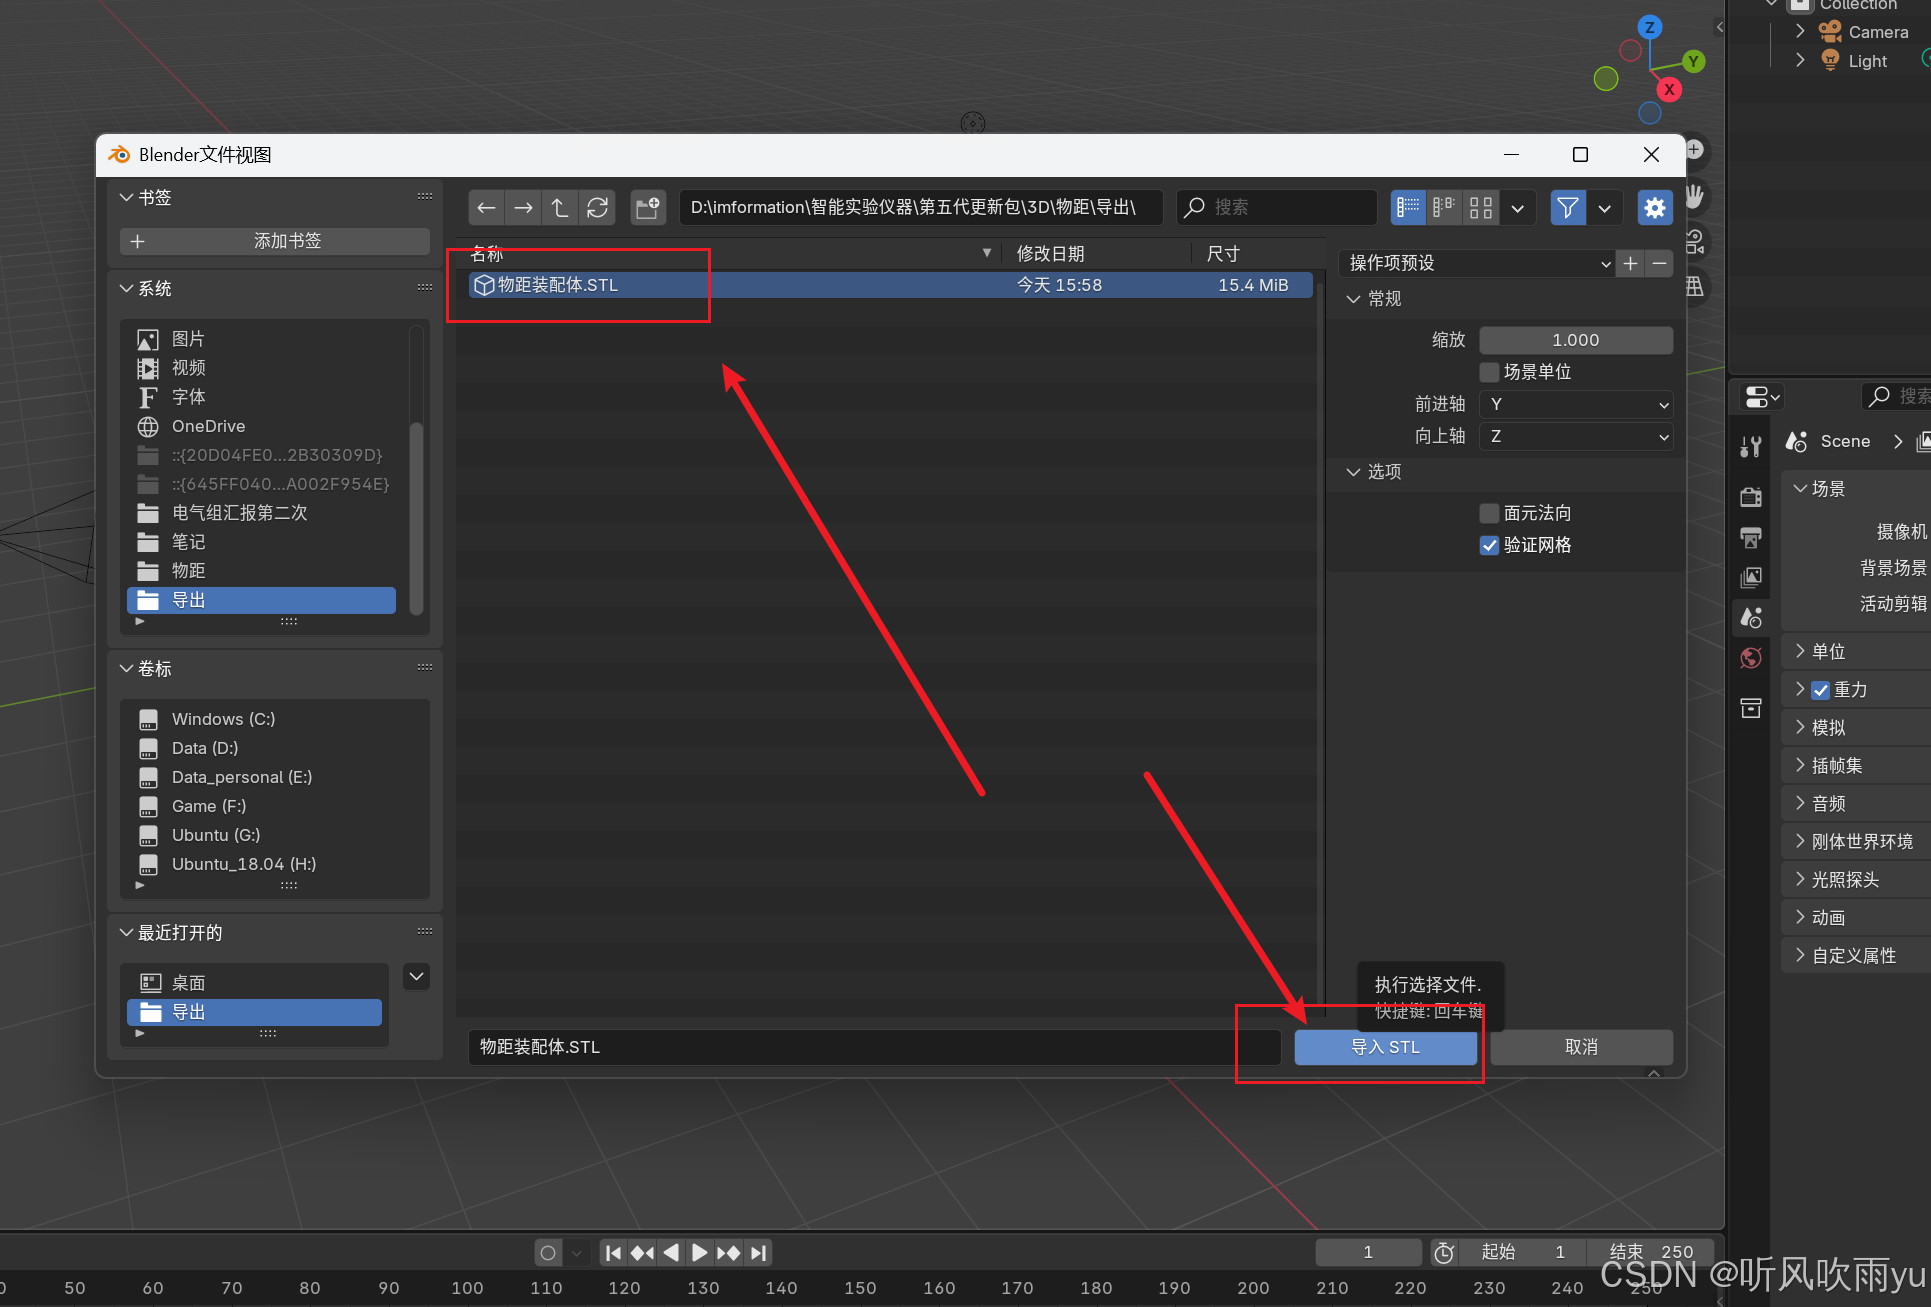Click the 缩放 scale value field
This screenshot has width=1931, height=1307.
[1575, 340]
